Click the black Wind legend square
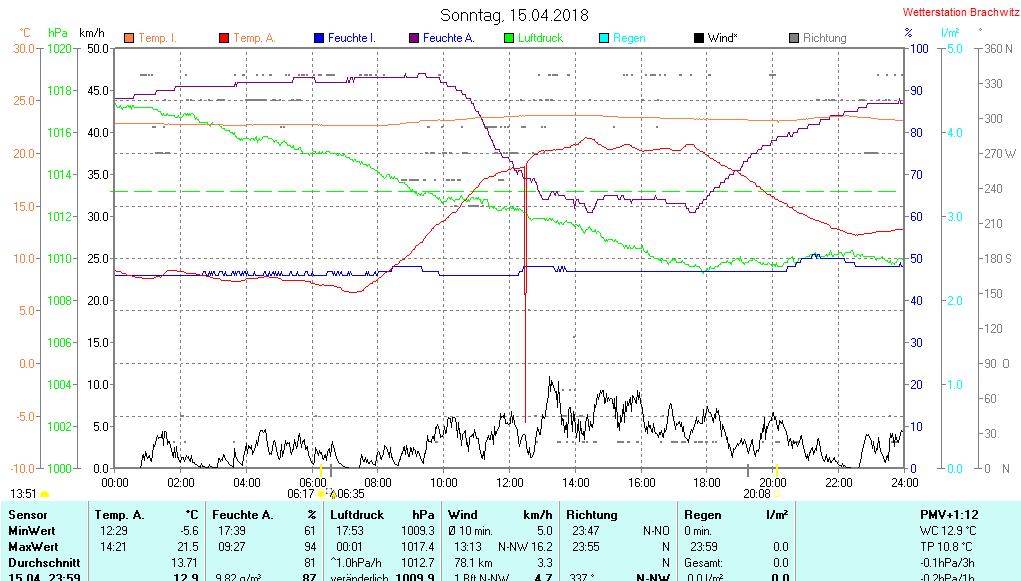The width and height of the screenshot is (1021, 581). pos(698,38)
